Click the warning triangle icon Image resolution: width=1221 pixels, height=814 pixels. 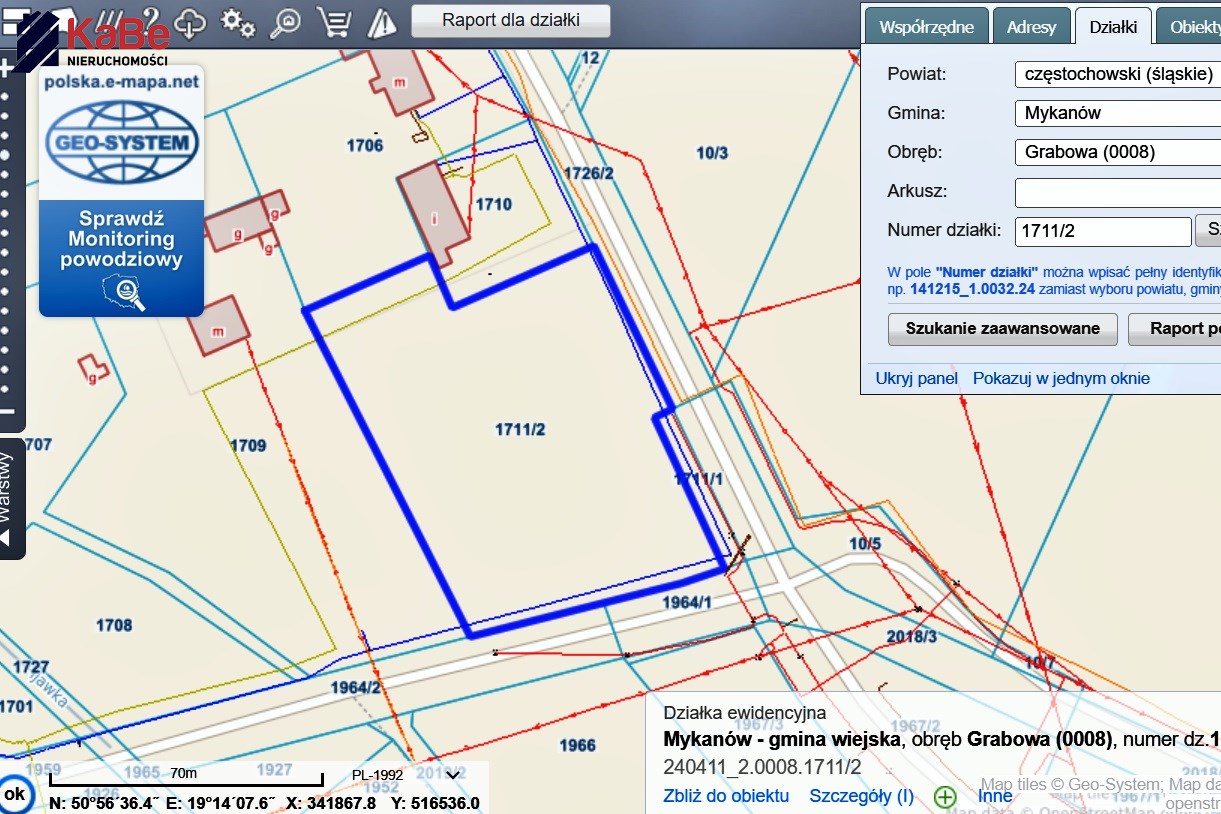(382, 21)
